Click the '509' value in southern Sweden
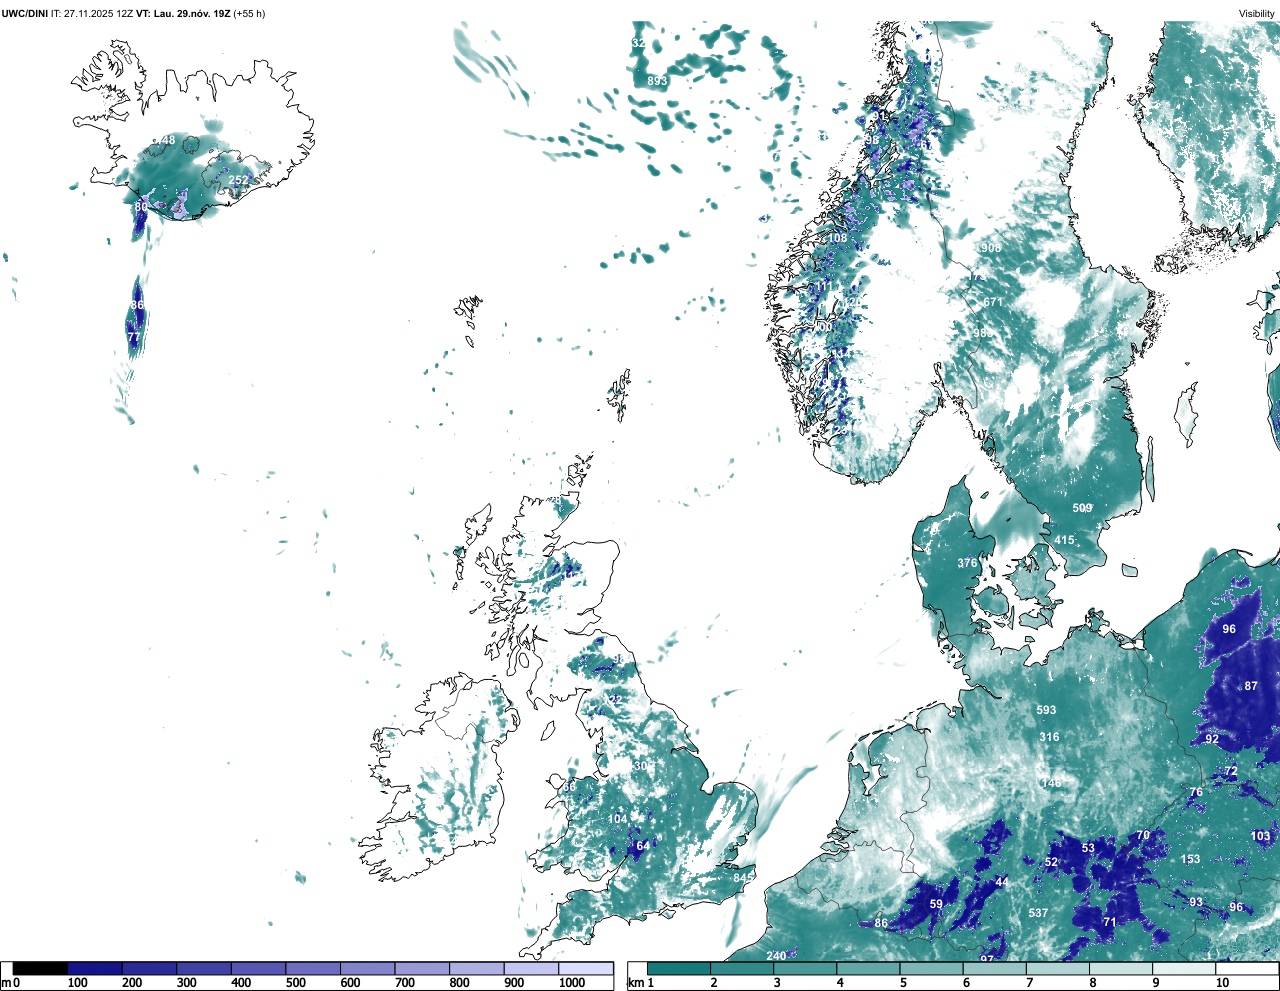 coord(1082,508)
